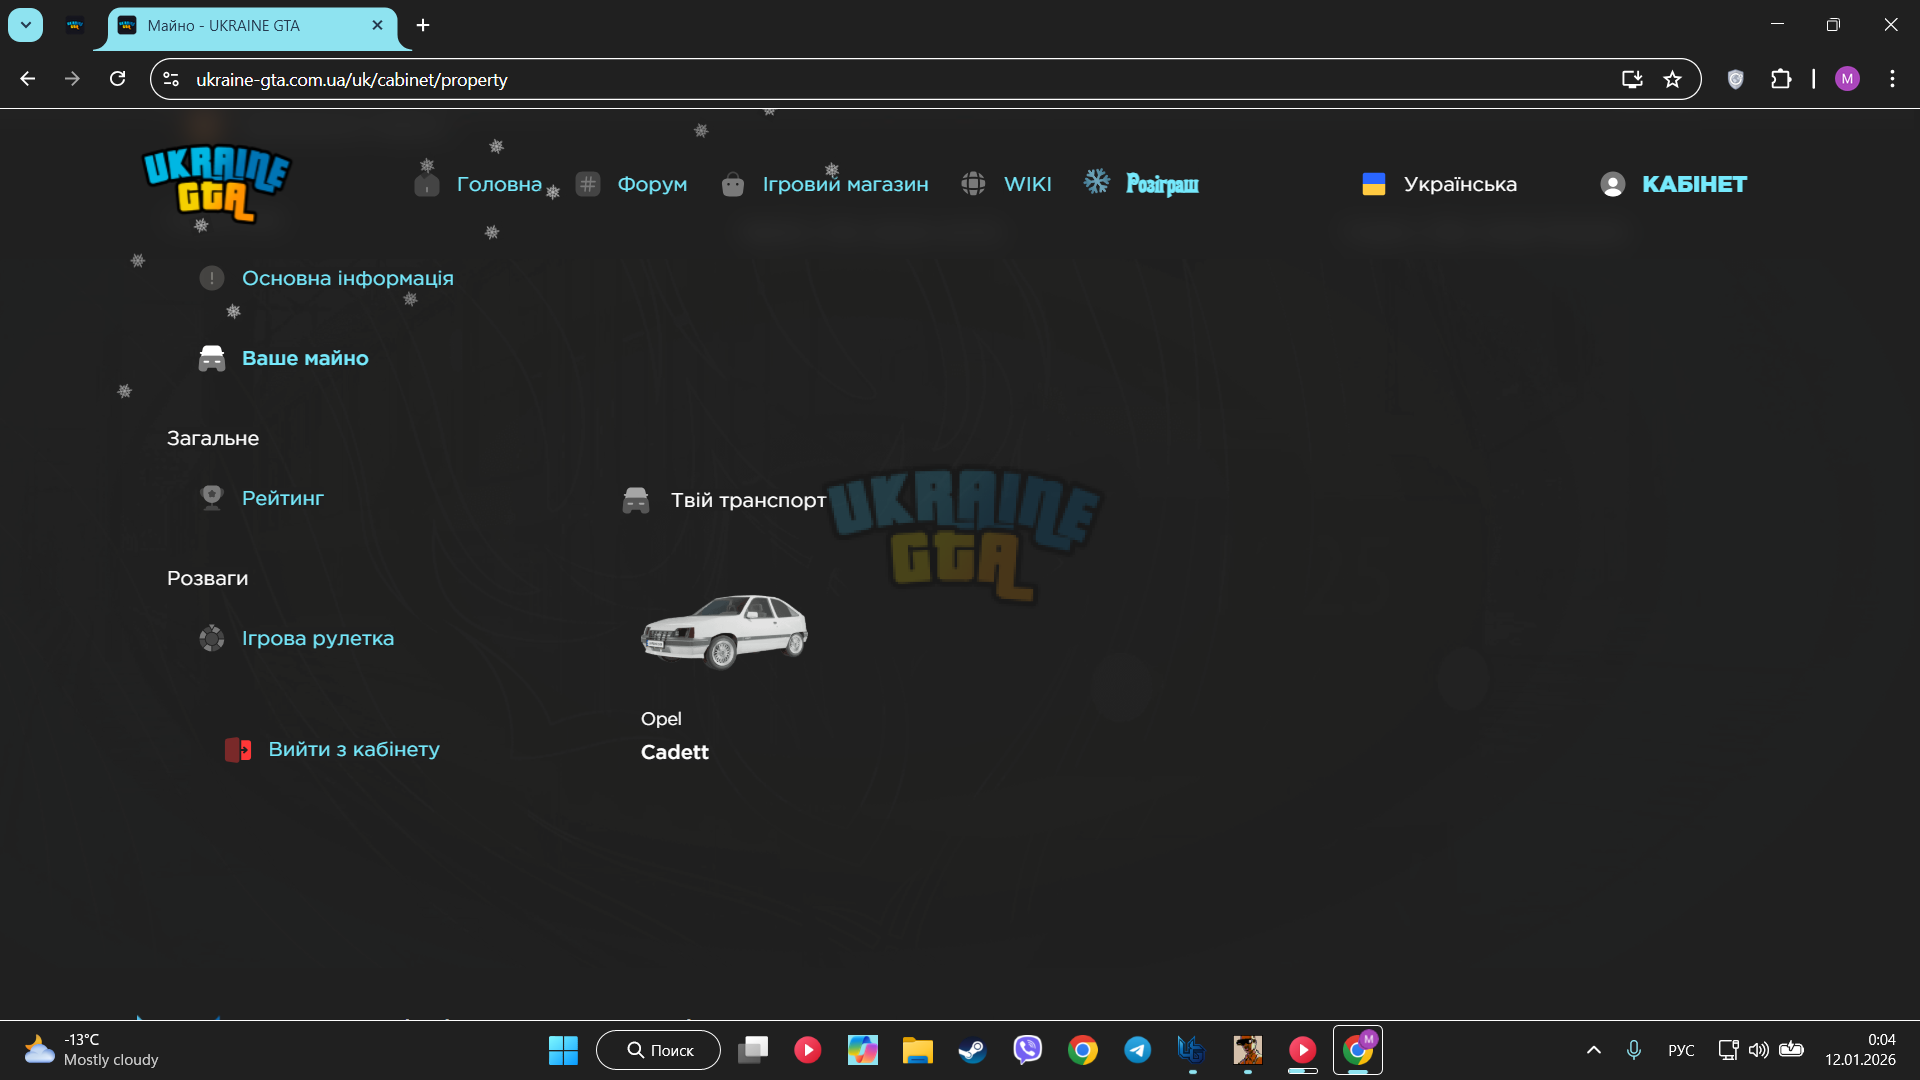Click the user avatar icon beside КАБІНЕТ

1612,184
